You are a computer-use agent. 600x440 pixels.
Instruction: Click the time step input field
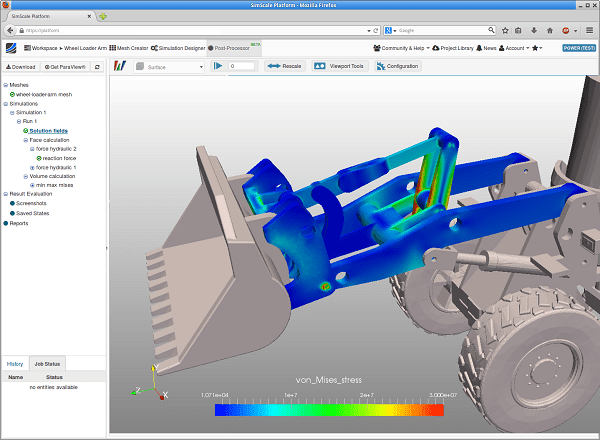point(242,66)
